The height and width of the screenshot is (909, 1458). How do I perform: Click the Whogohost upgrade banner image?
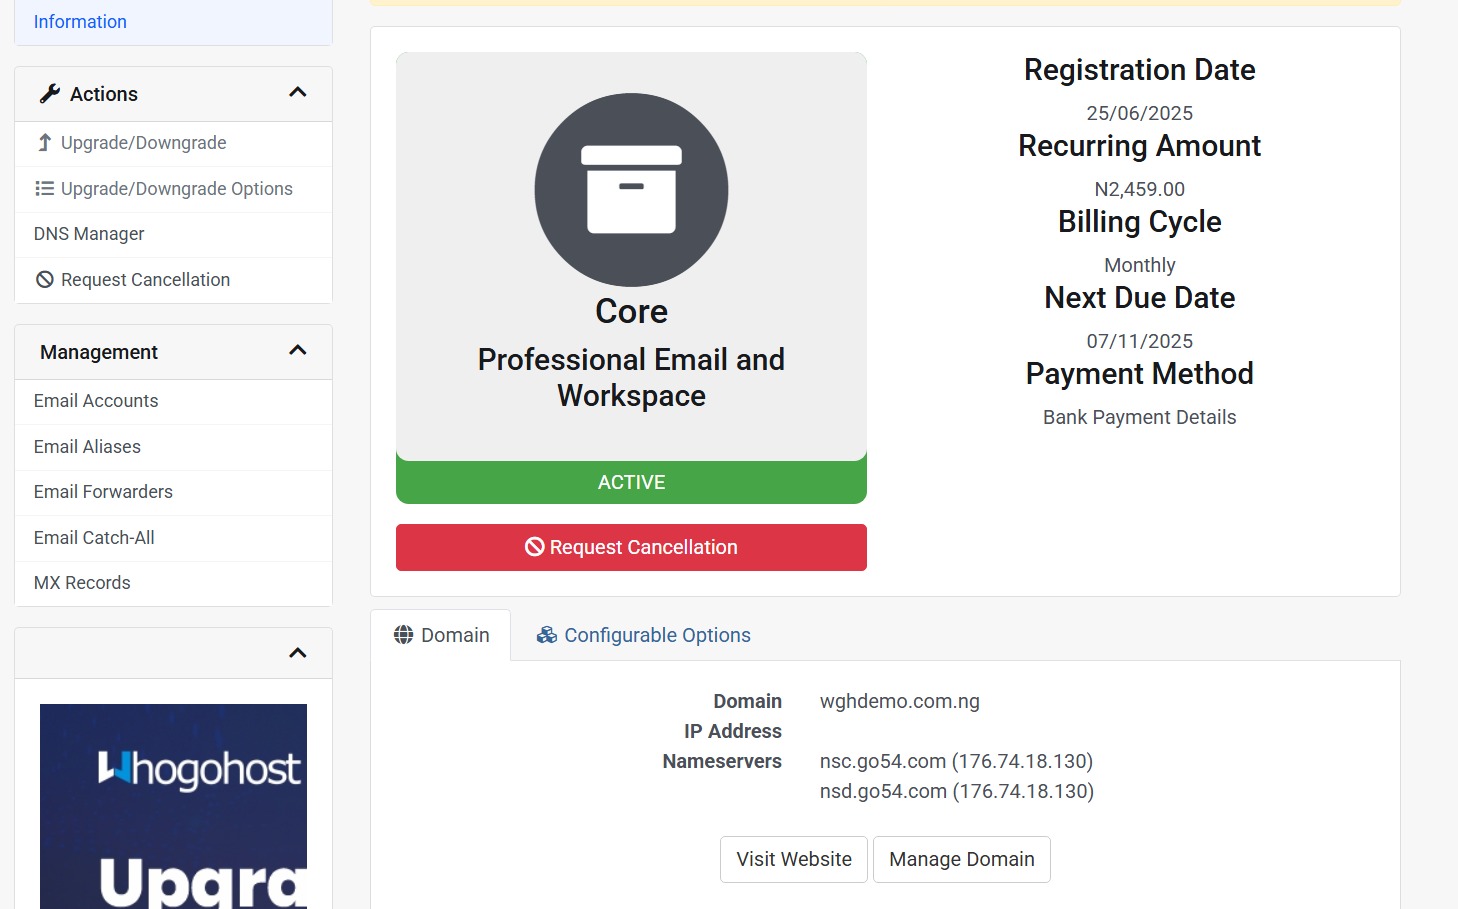pyautogui.click(x=173, y=806)
